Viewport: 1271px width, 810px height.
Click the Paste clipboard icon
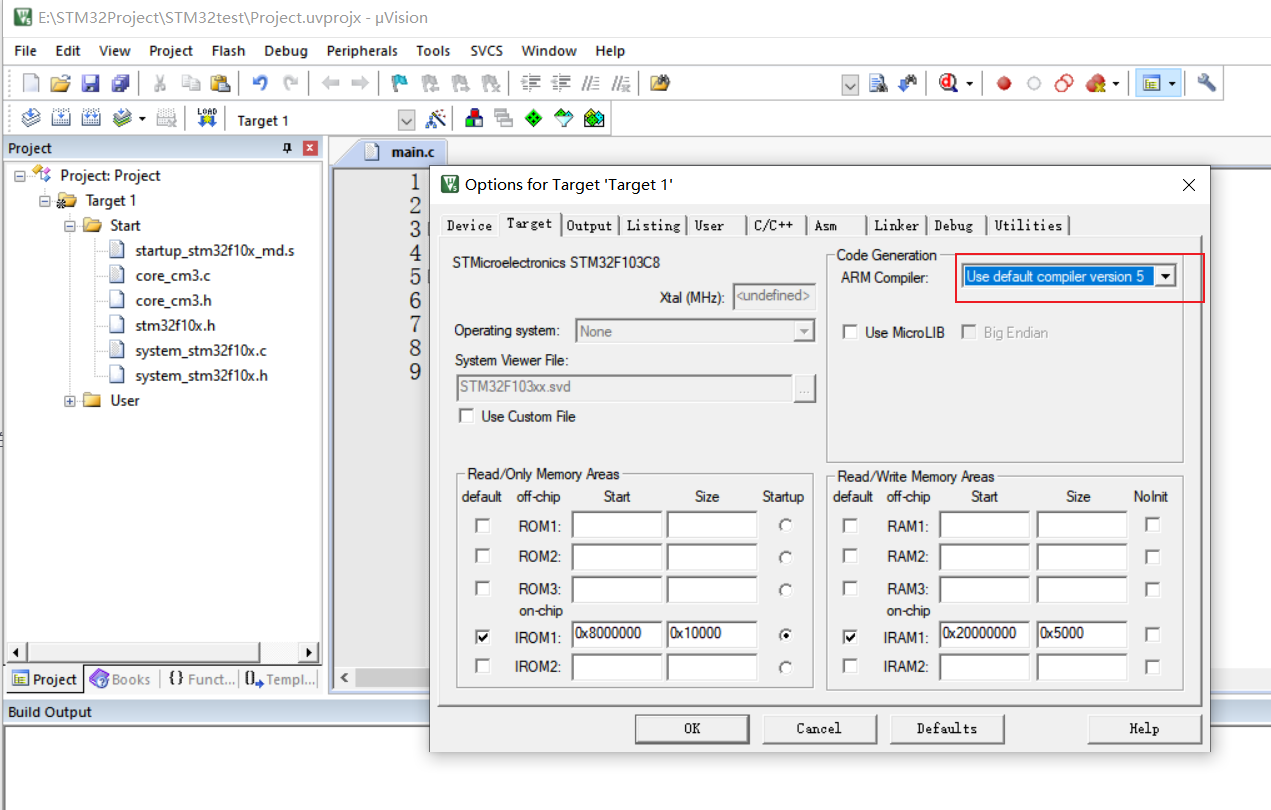pyautogui.click(x=220, y=84)
